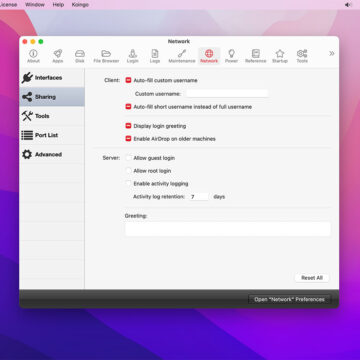Enable Allow guest login checkbox
This screenshot has height=360, width=360.
(128, 158)
